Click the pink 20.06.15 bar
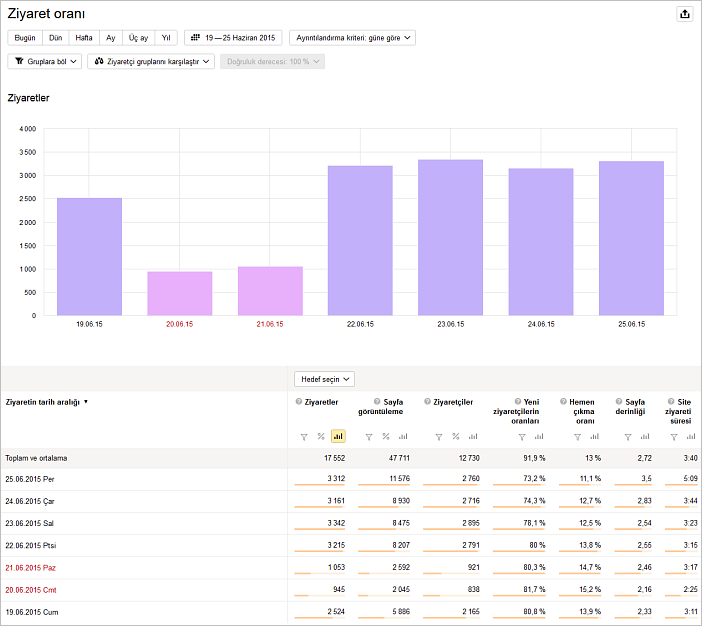This screenshot has height=626, width=702. (x=180, y=293)
